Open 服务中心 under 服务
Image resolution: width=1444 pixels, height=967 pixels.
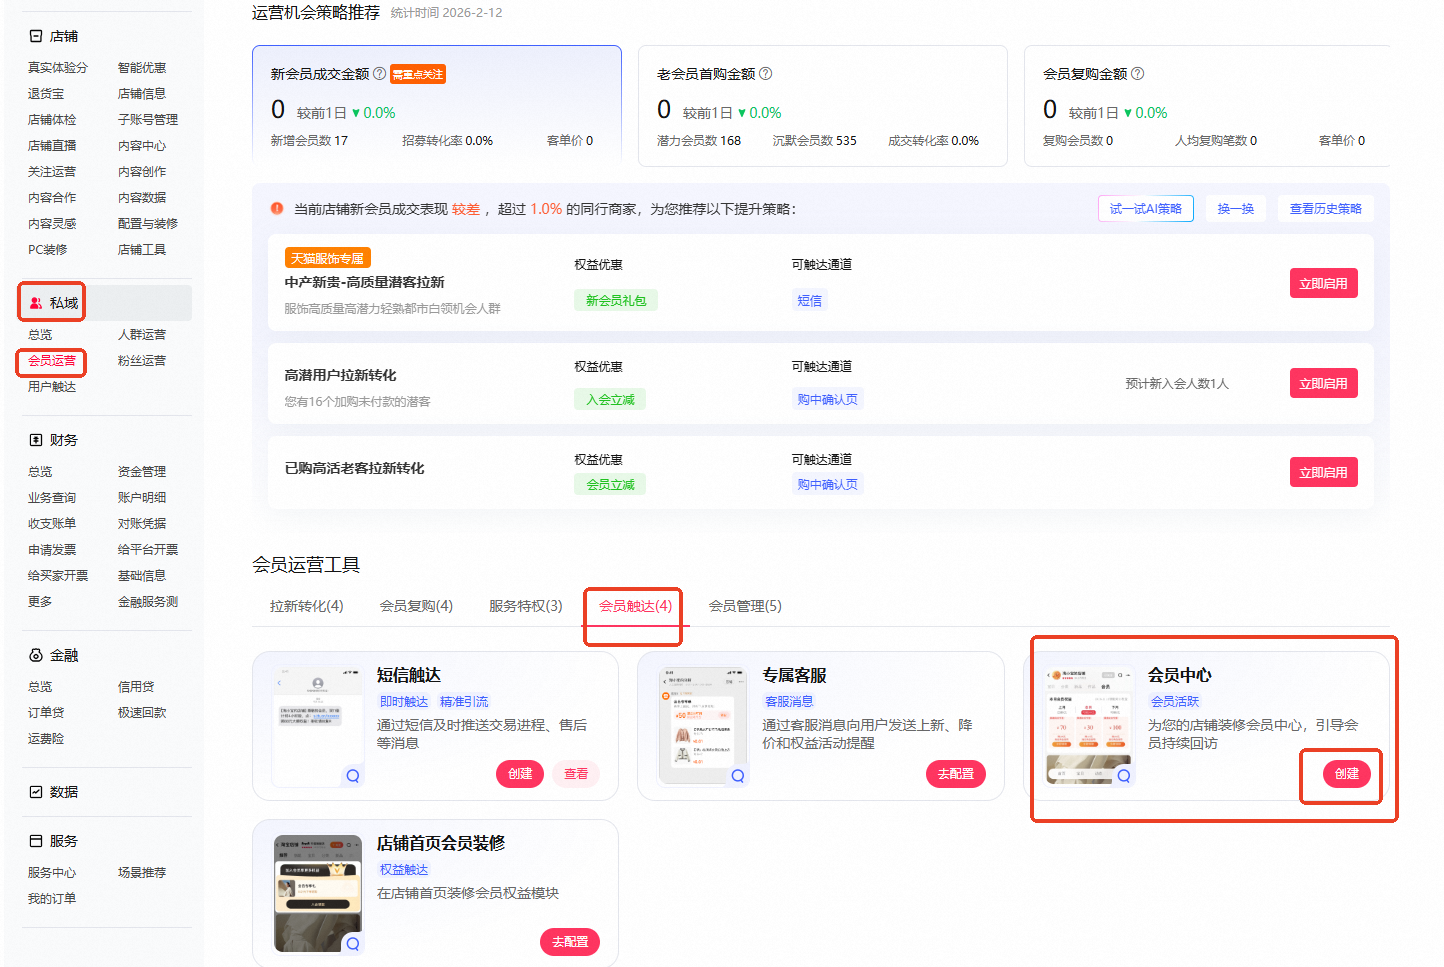coord(52,873)
